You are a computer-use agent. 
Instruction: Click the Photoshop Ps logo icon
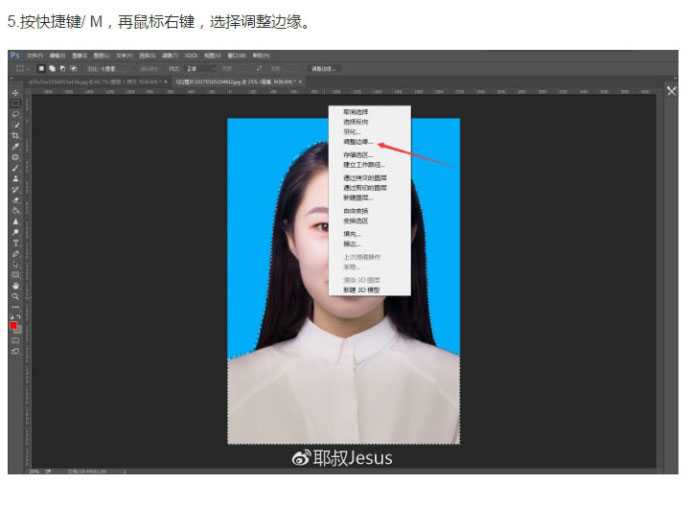pyautogui.click(x=14, y=56)
